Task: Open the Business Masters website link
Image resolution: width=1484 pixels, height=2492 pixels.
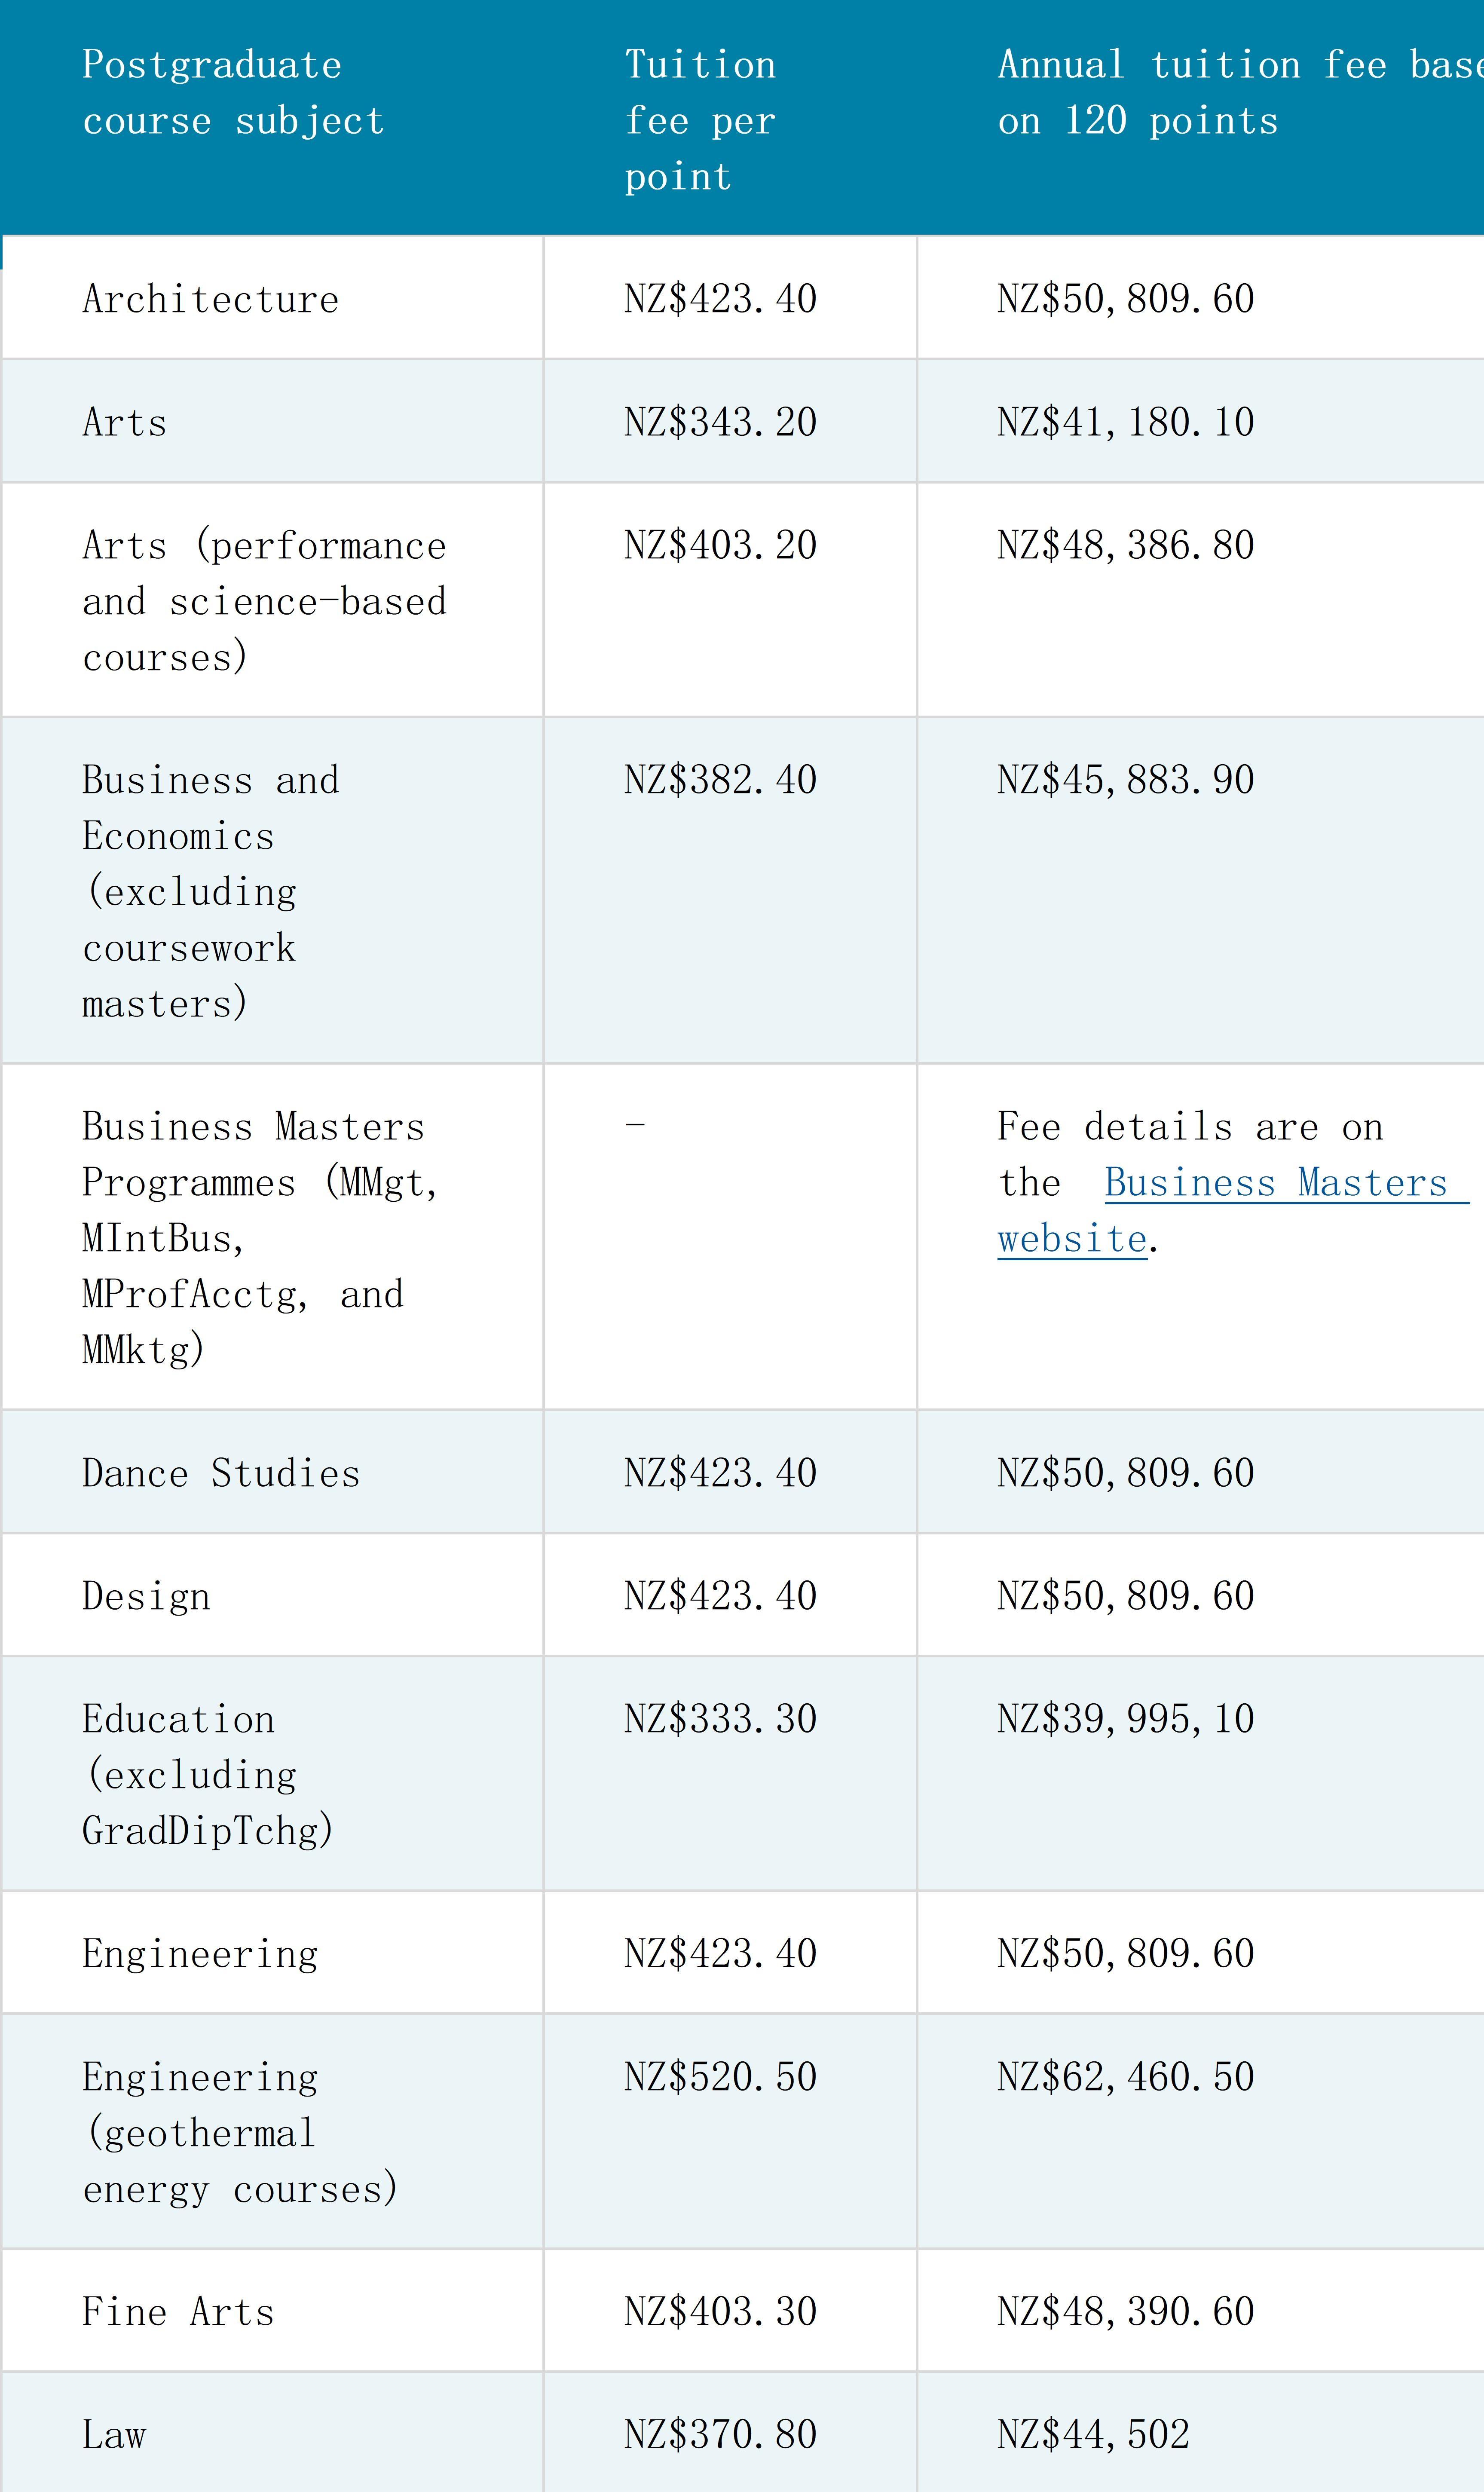Action: (x=1275, y=1183)
